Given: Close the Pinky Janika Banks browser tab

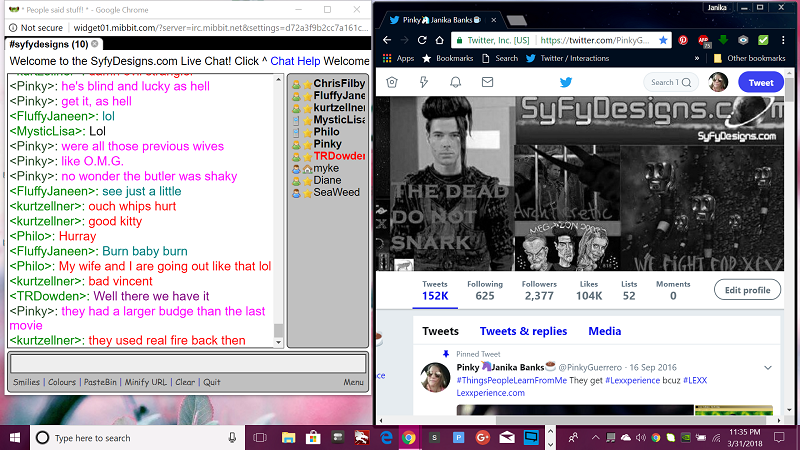Looking at the screenshot, I should point(493,20).
